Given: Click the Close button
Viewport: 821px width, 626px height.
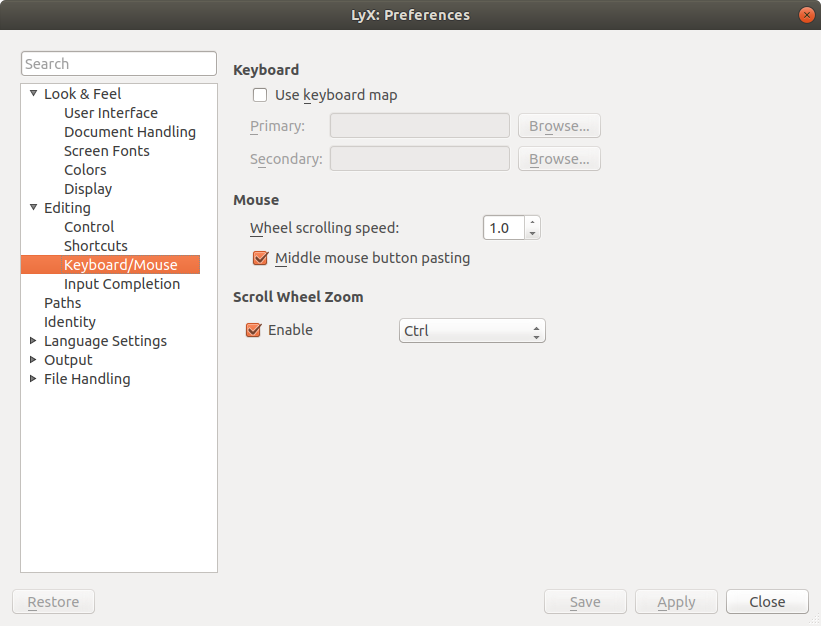Looking at the screenshot, I should pos(767,602).
